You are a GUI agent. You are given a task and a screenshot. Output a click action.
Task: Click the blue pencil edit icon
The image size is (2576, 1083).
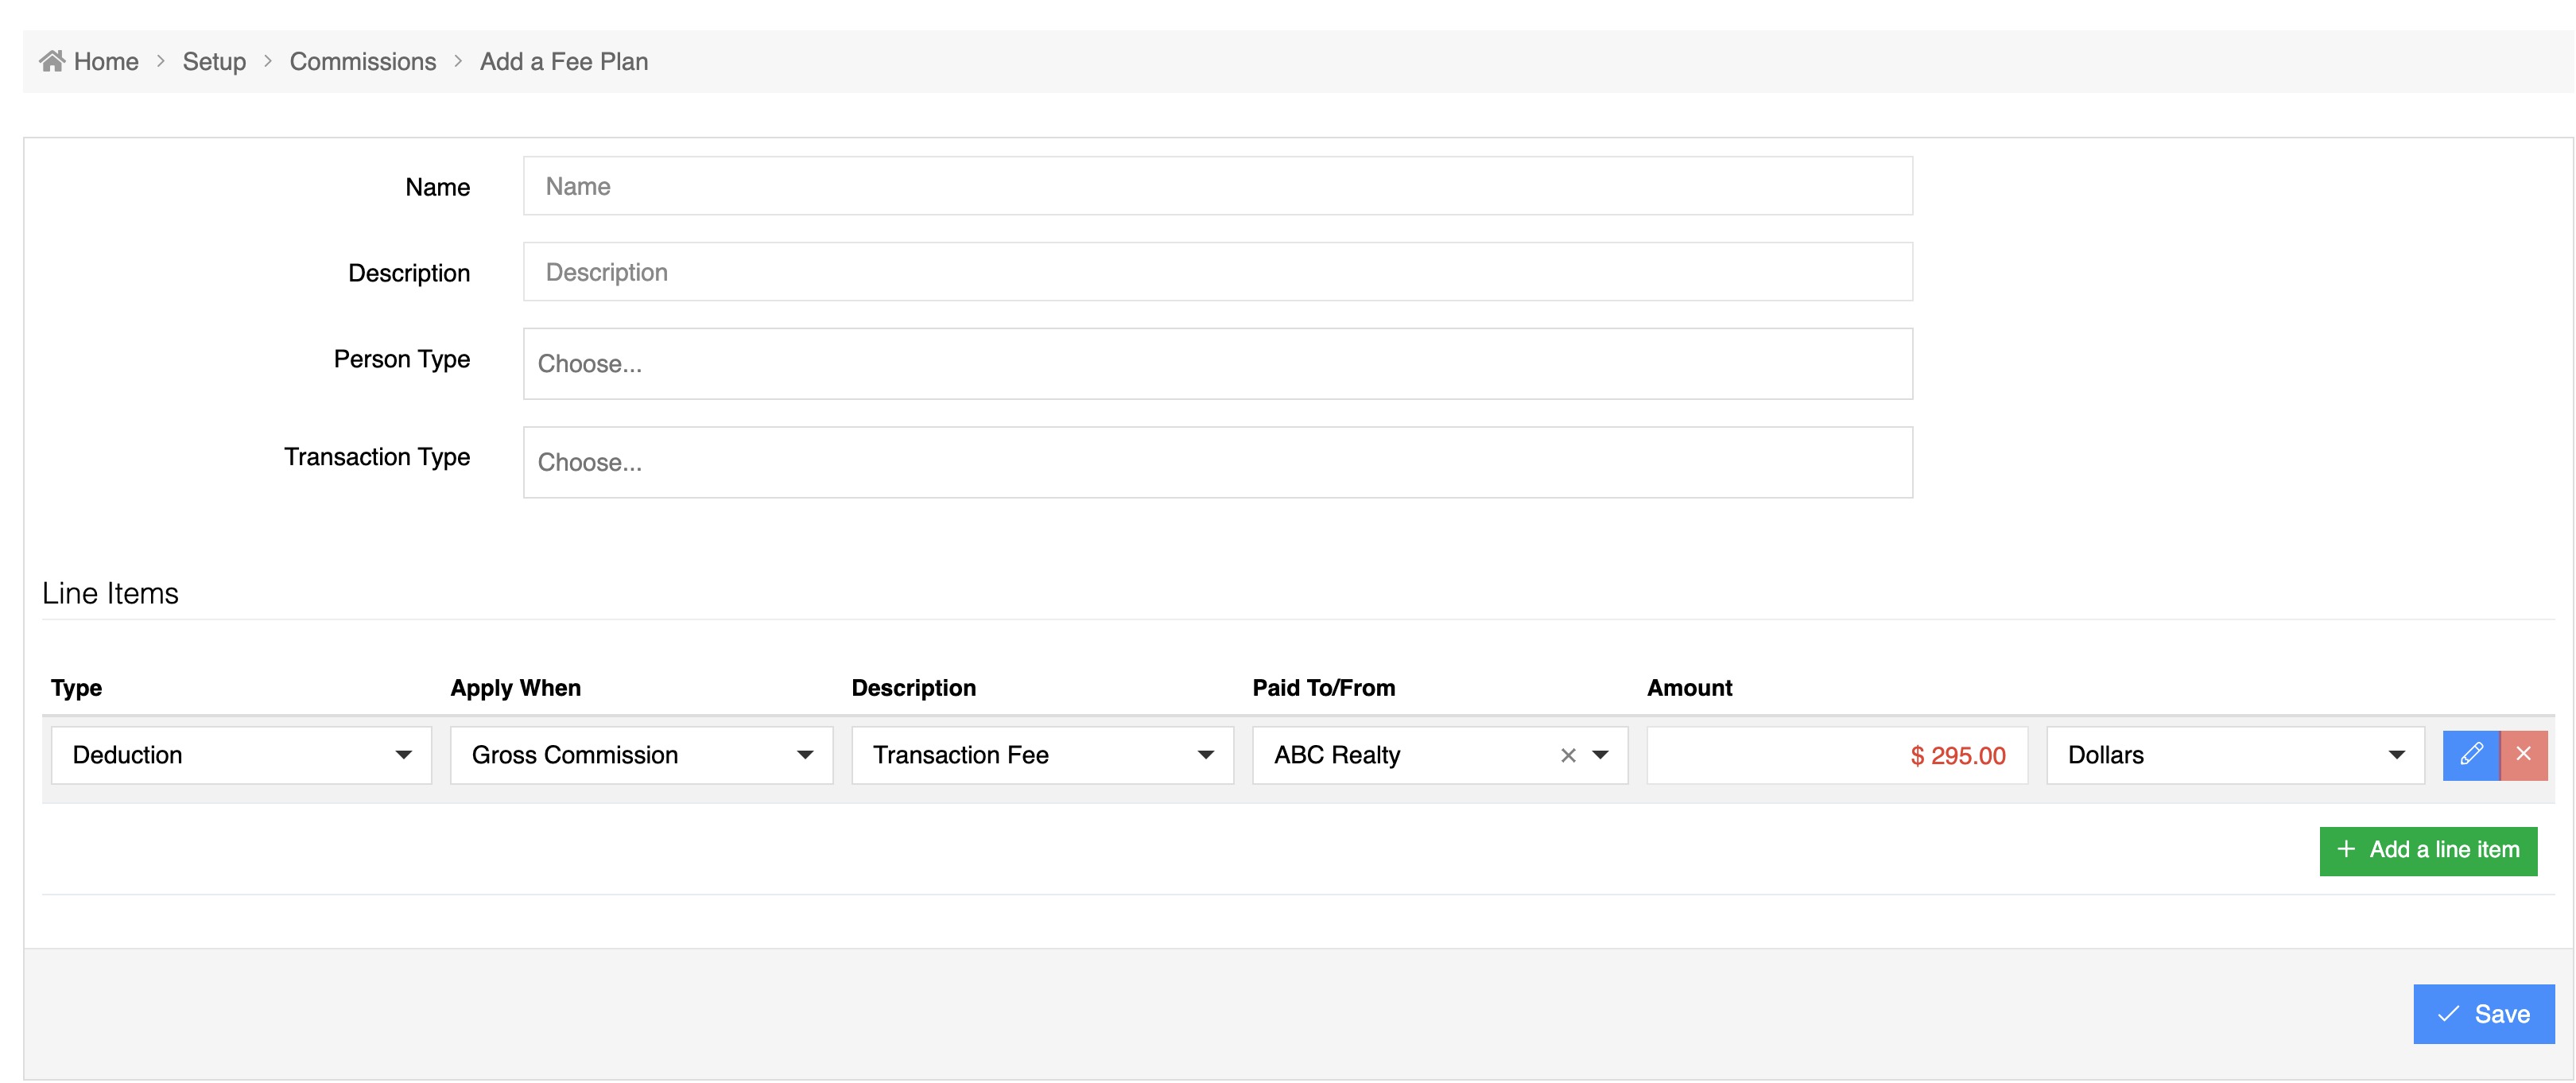tap(2471, 755)
